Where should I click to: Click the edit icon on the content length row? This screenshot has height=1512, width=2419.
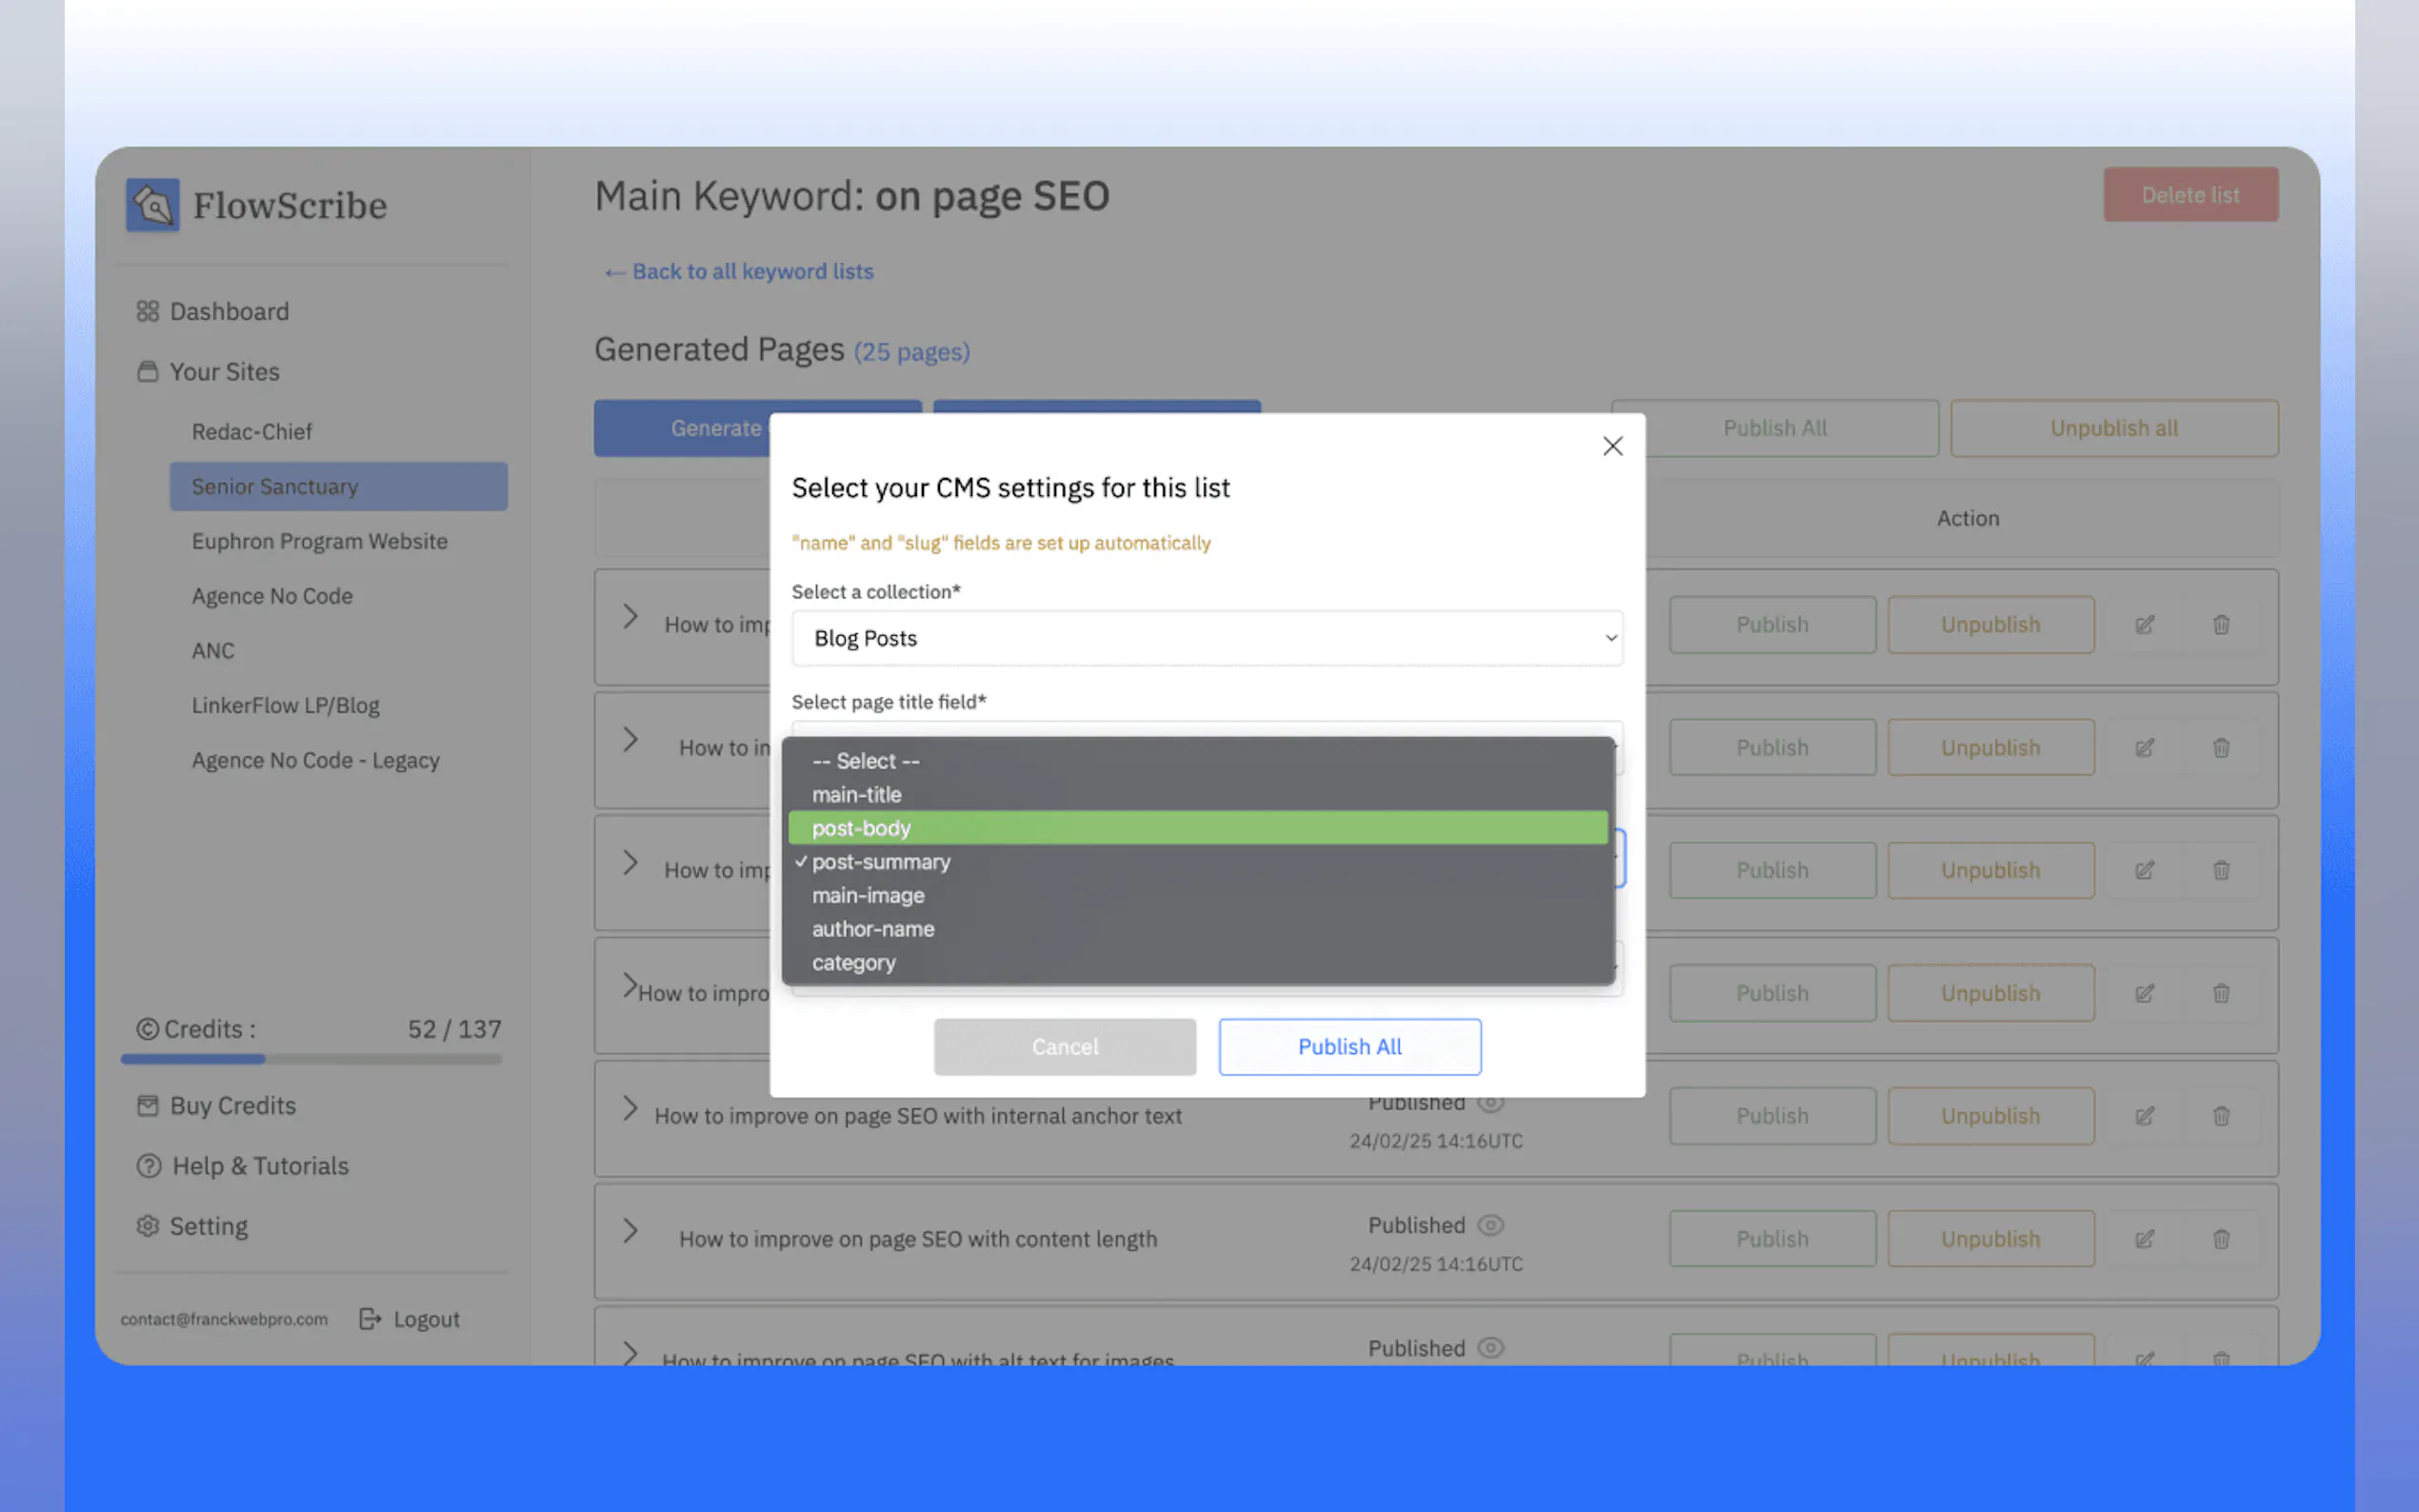pos(2144,1239)
